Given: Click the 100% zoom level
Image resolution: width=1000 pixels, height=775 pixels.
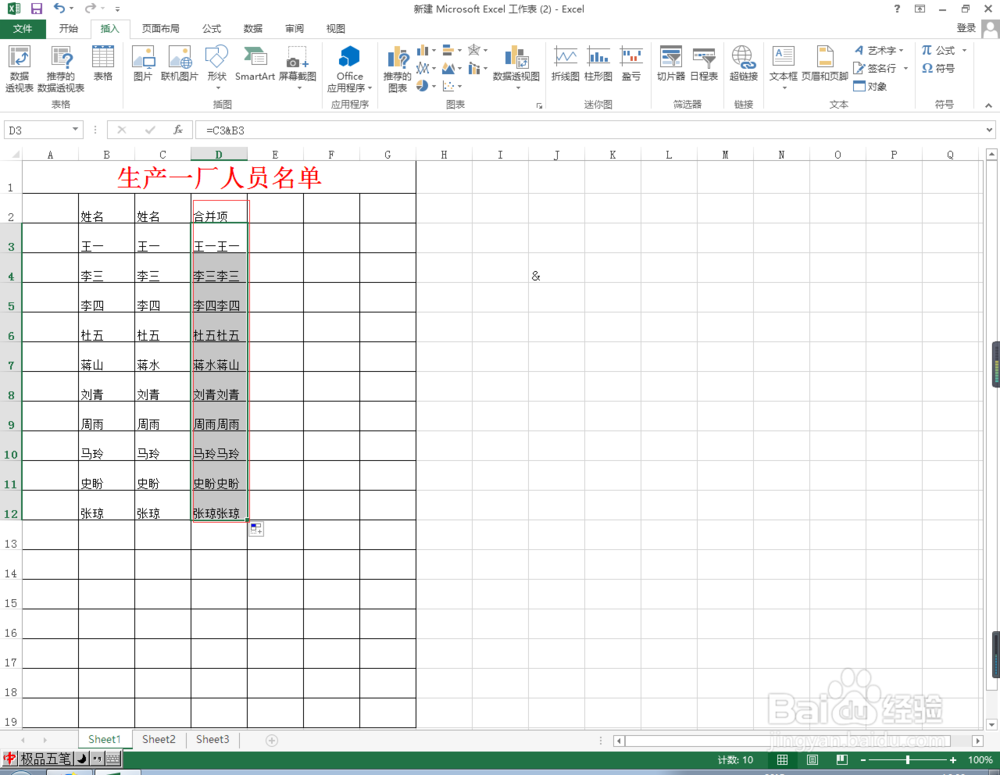Looking at the screenshot, I should pyautogui.click(x=980, y=759).
